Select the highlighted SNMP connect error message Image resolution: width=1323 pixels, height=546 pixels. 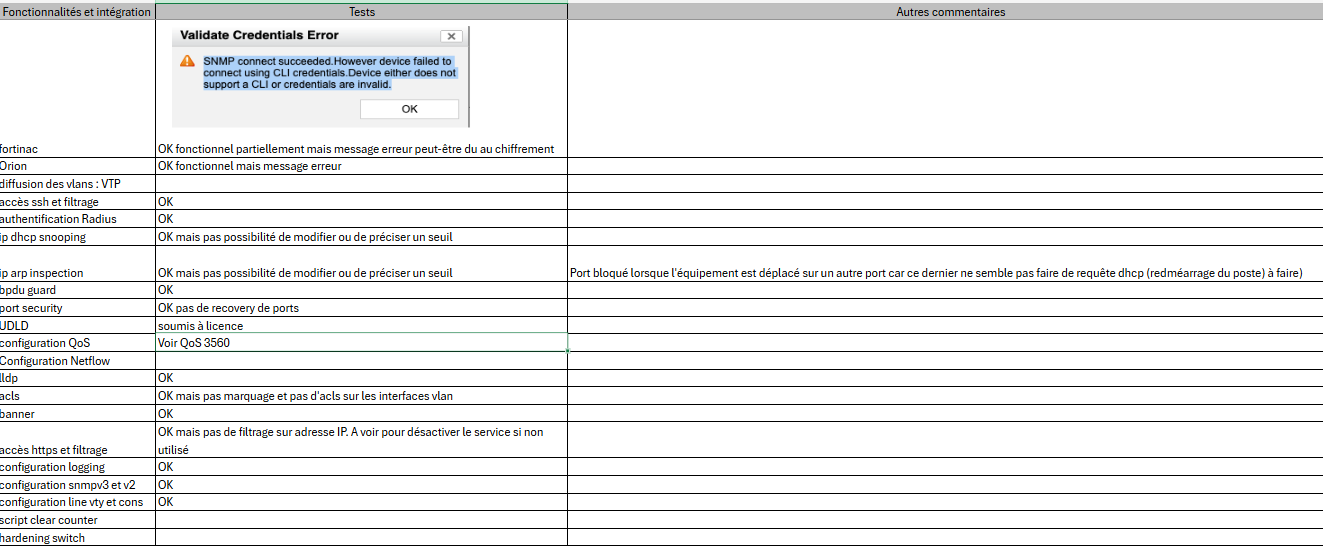click(329, 73)
